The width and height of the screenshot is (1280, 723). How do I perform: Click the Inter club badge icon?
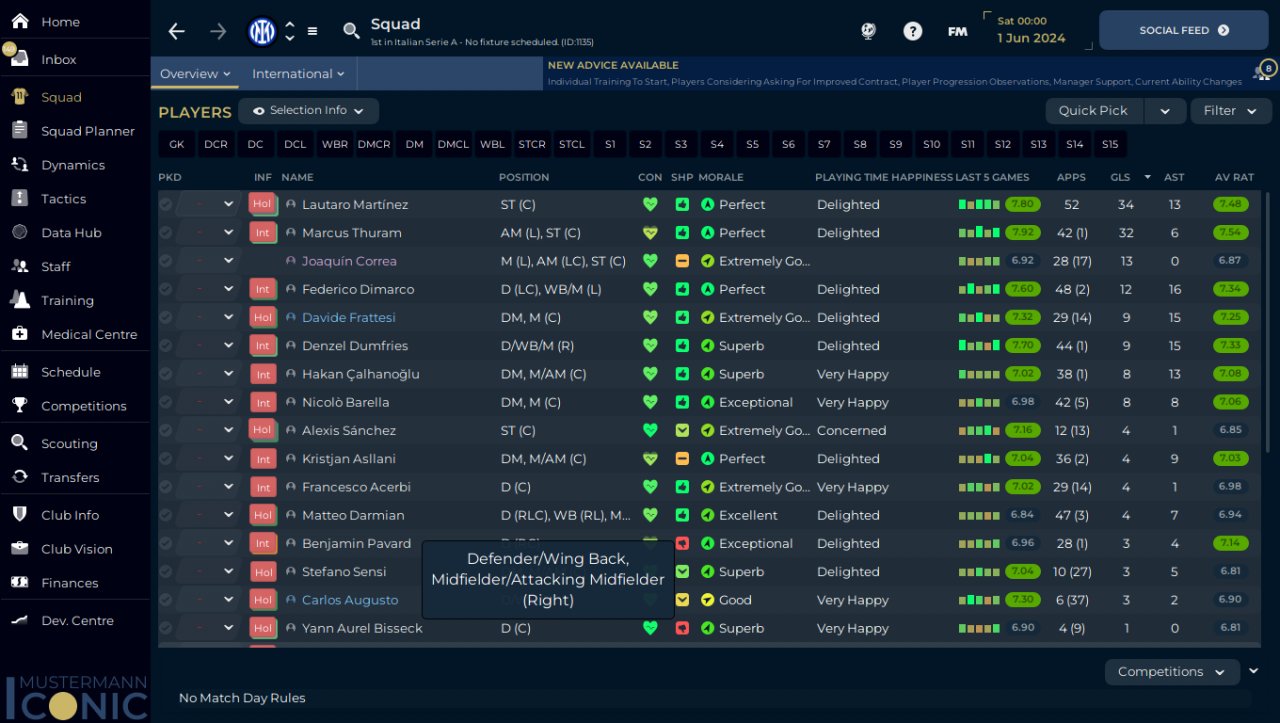tap(262, 31)
